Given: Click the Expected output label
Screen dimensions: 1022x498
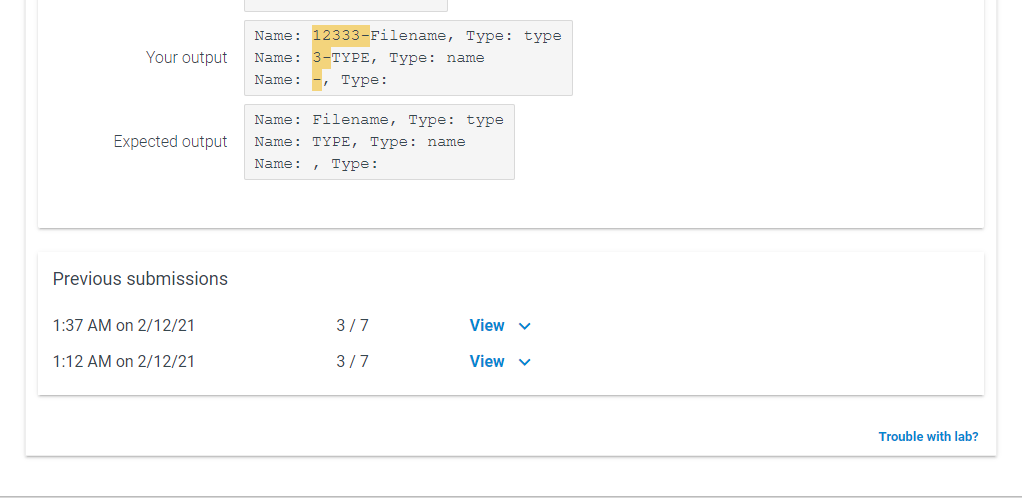Looking at the screenshot, I should pyautogui.click(x=170, y=141).
